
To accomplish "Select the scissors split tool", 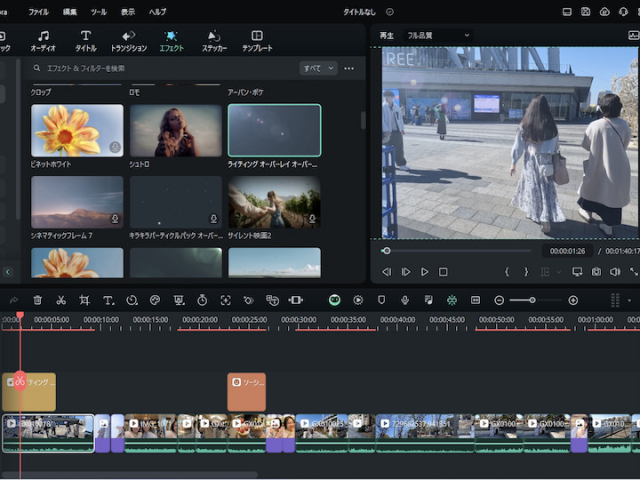I will pos(61,300).
